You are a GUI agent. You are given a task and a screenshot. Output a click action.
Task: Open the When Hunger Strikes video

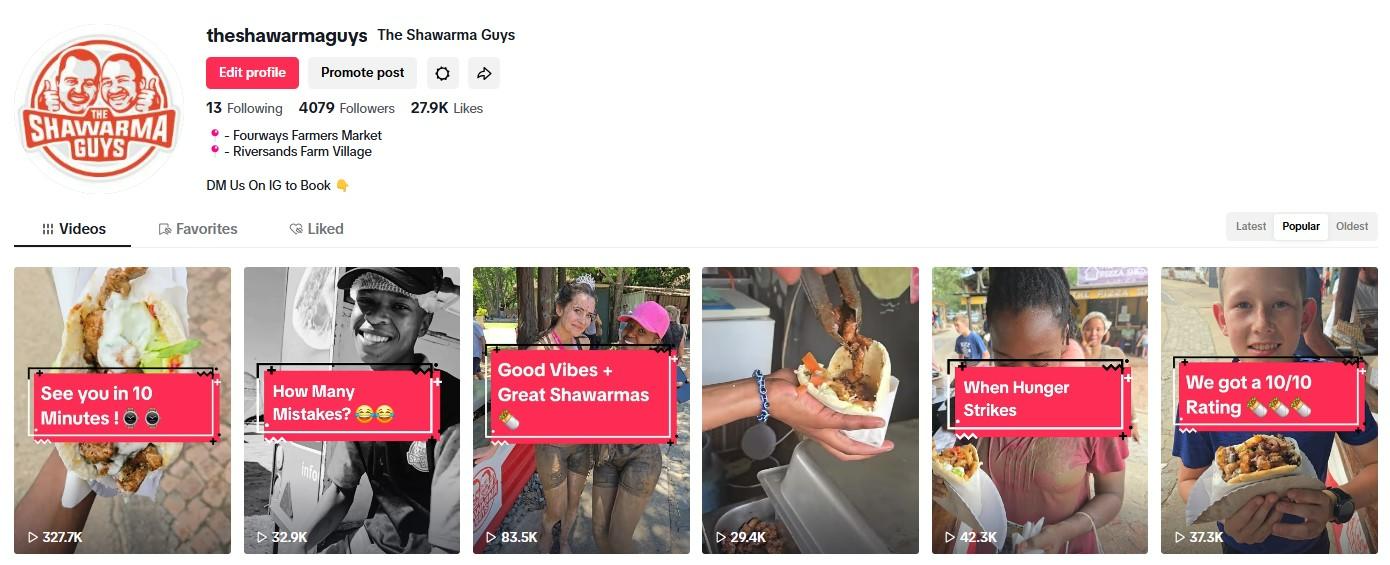coord(1040,410)
